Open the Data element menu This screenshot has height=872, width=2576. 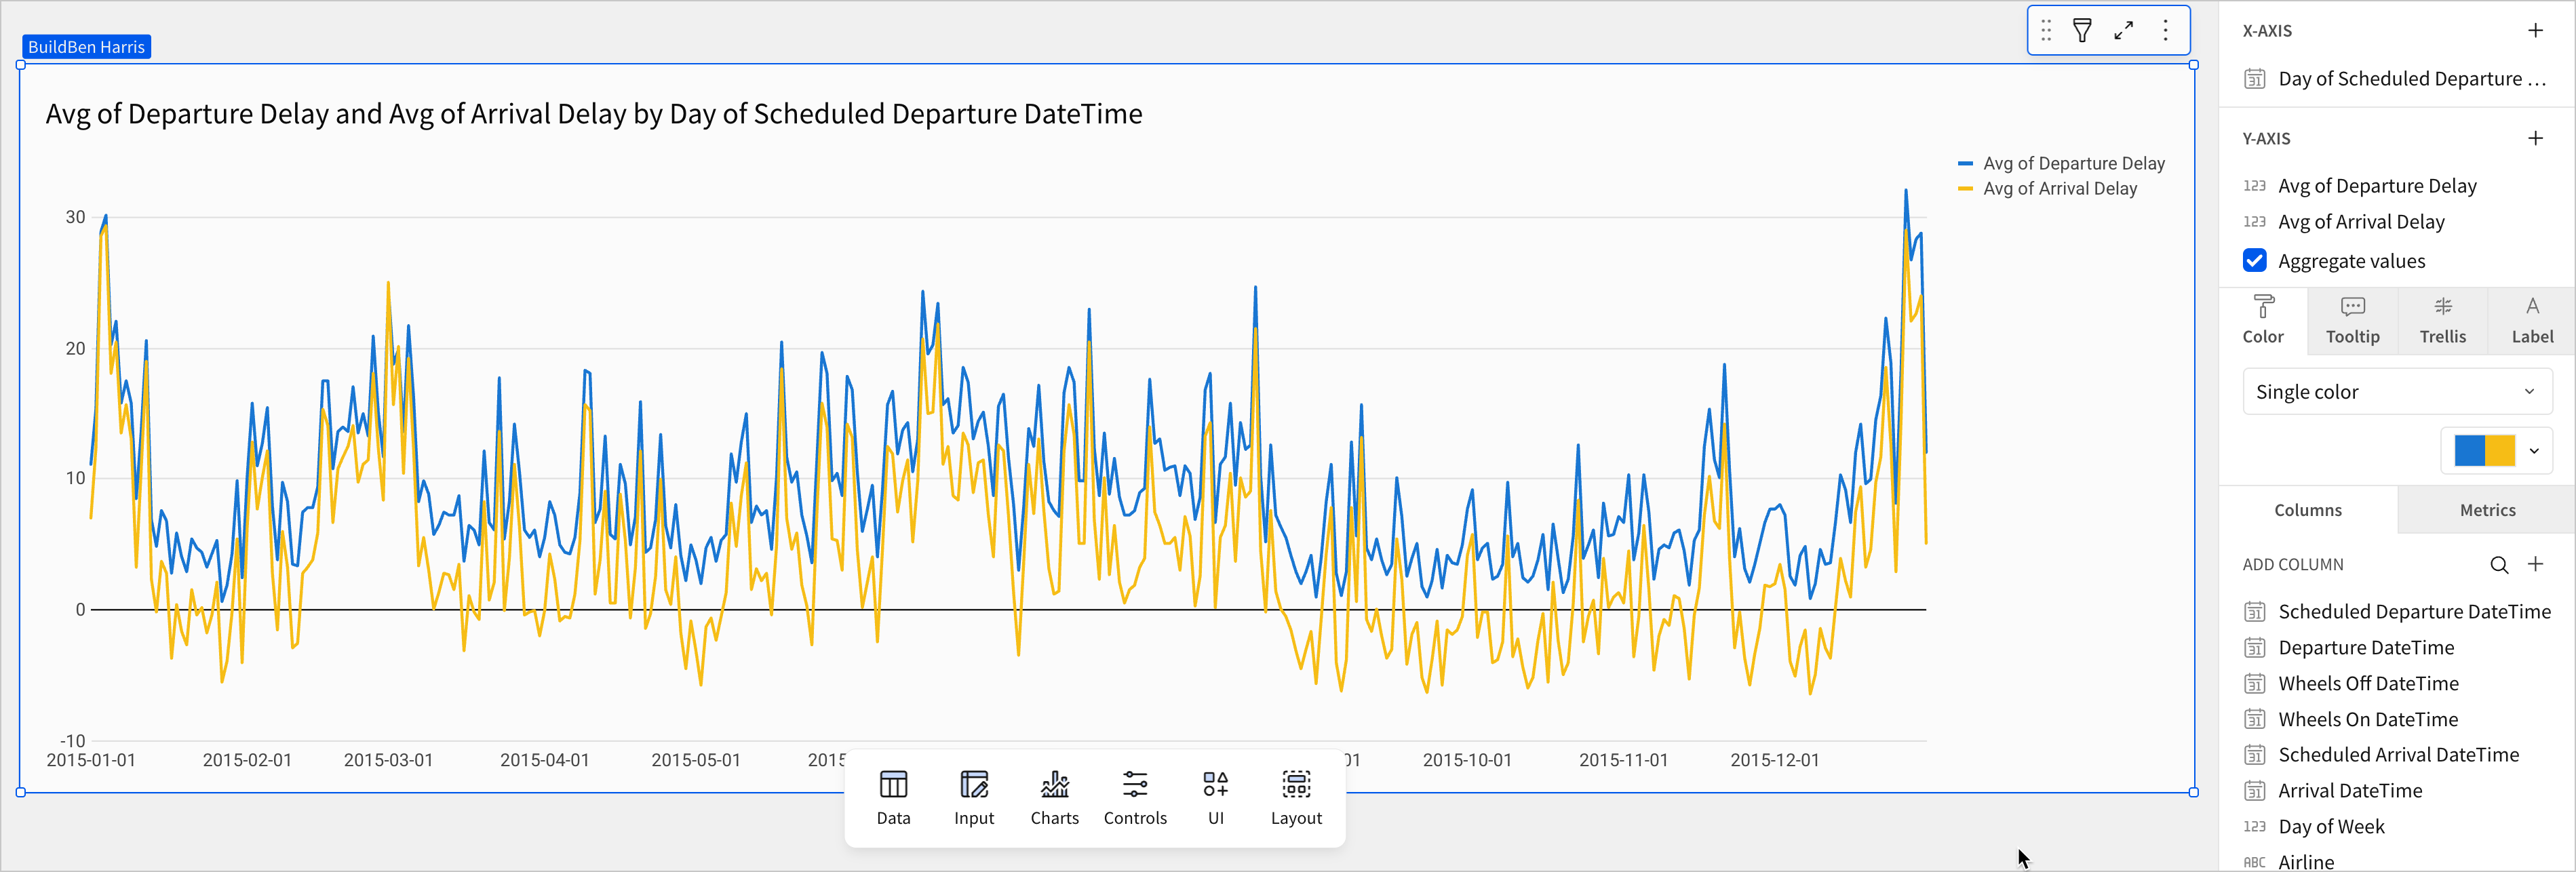coord(893,797)
